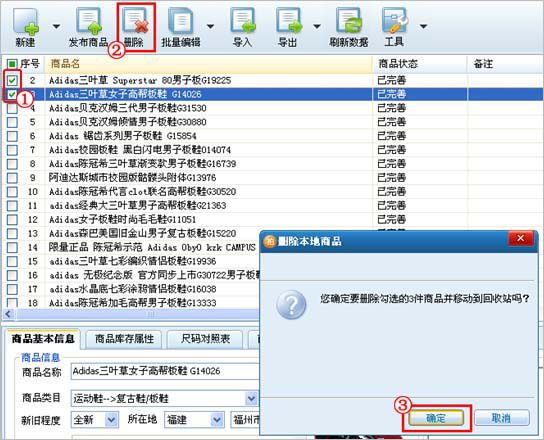Screen dimensions: 544x440
Task: Click the question mark icon in dialog
Action: (291, 305)
